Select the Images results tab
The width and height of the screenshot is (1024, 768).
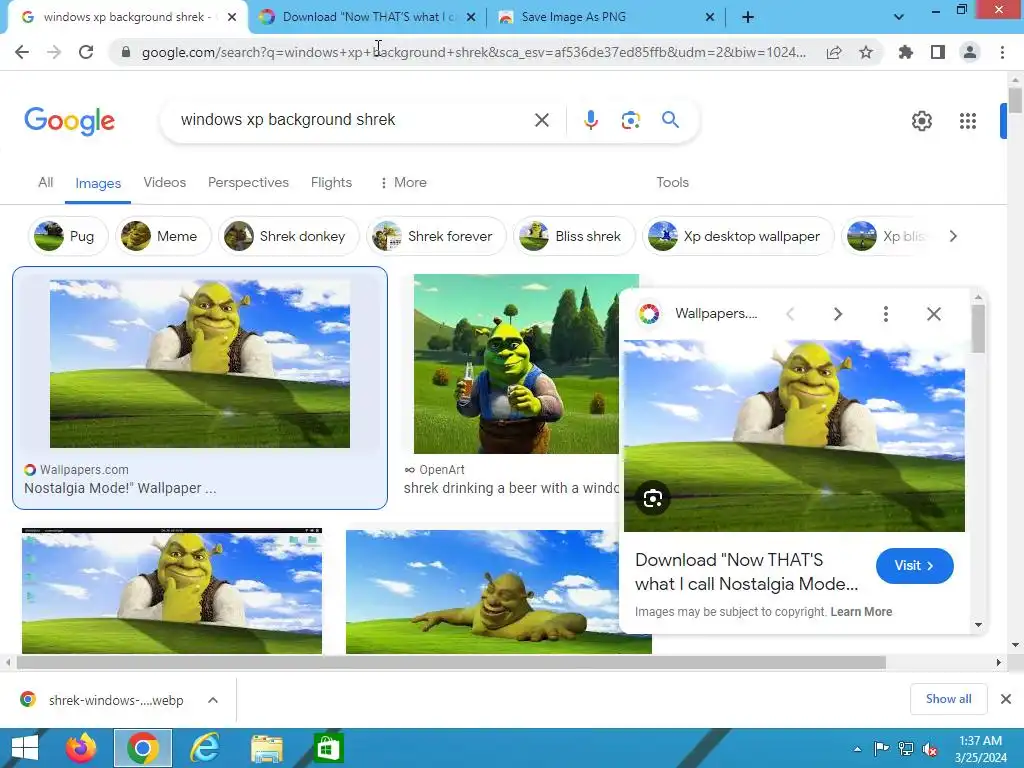click(x=98, y=184)
